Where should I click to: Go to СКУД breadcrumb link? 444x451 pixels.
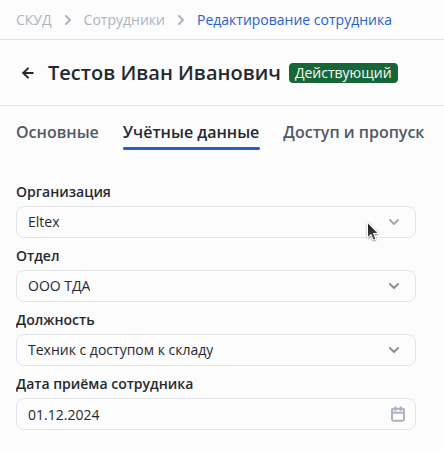[34, 20]
